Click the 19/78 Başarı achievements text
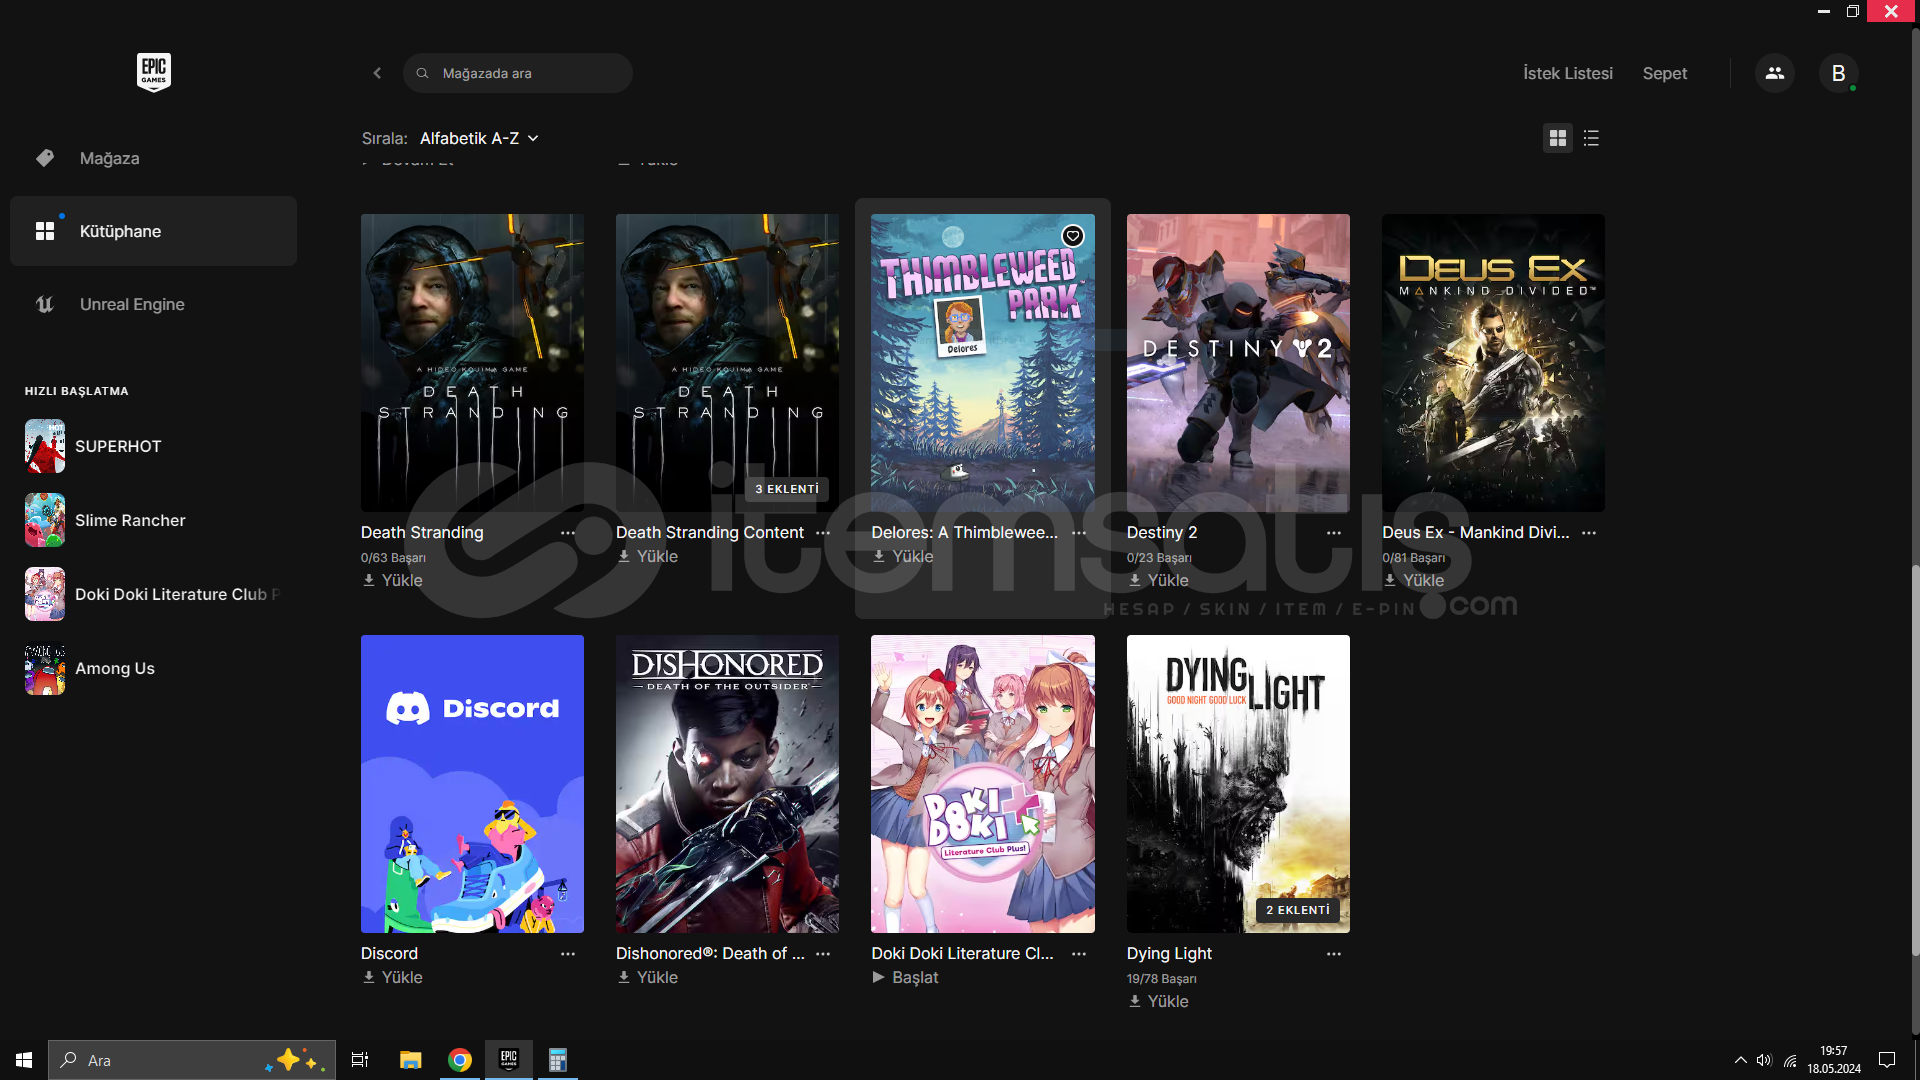 [1161, 979]
